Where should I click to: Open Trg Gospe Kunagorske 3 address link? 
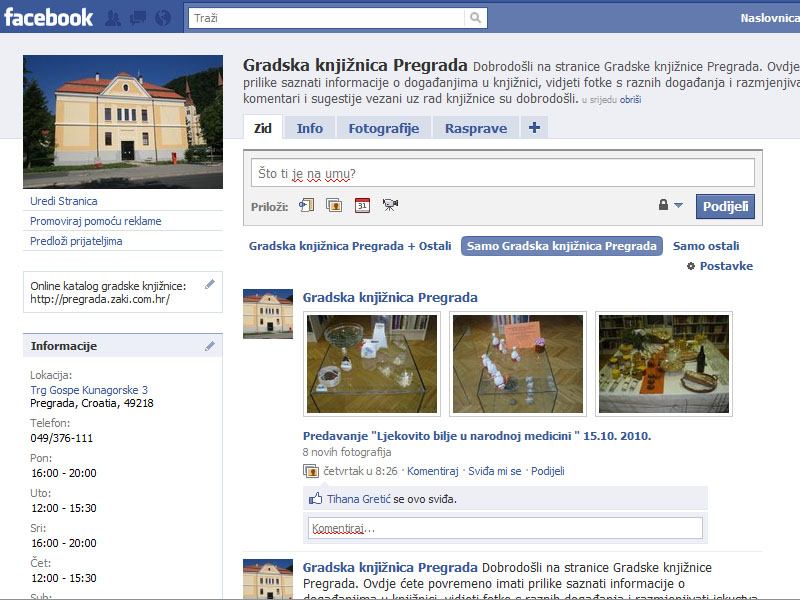pos(89,390)
